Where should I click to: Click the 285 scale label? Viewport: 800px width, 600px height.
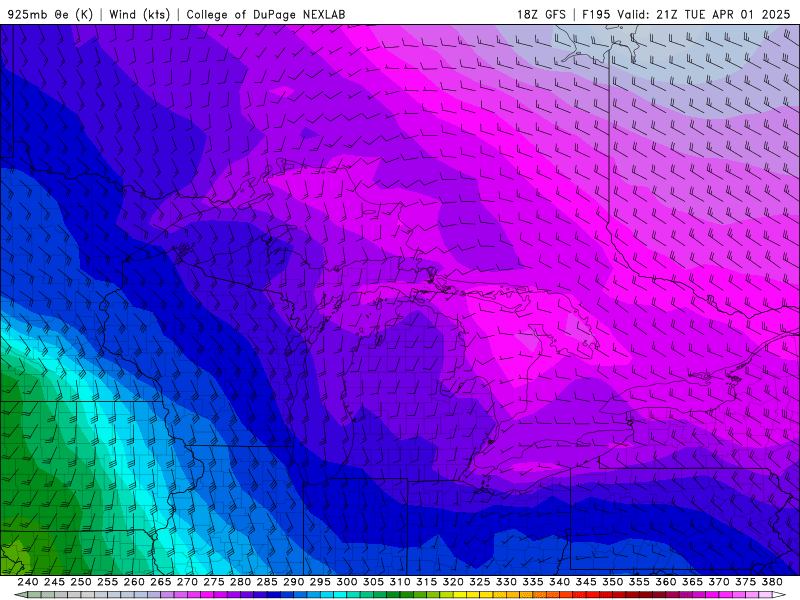click(267, 582)
